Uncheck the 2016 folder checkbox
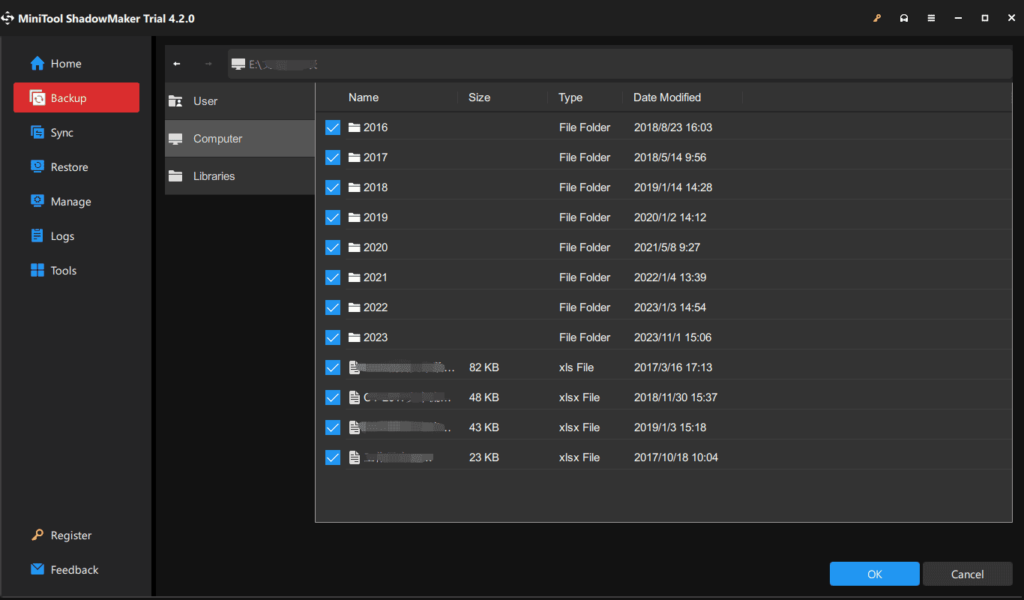The height and width of the screenshot is (600, 1024). (x=332, y=127)
